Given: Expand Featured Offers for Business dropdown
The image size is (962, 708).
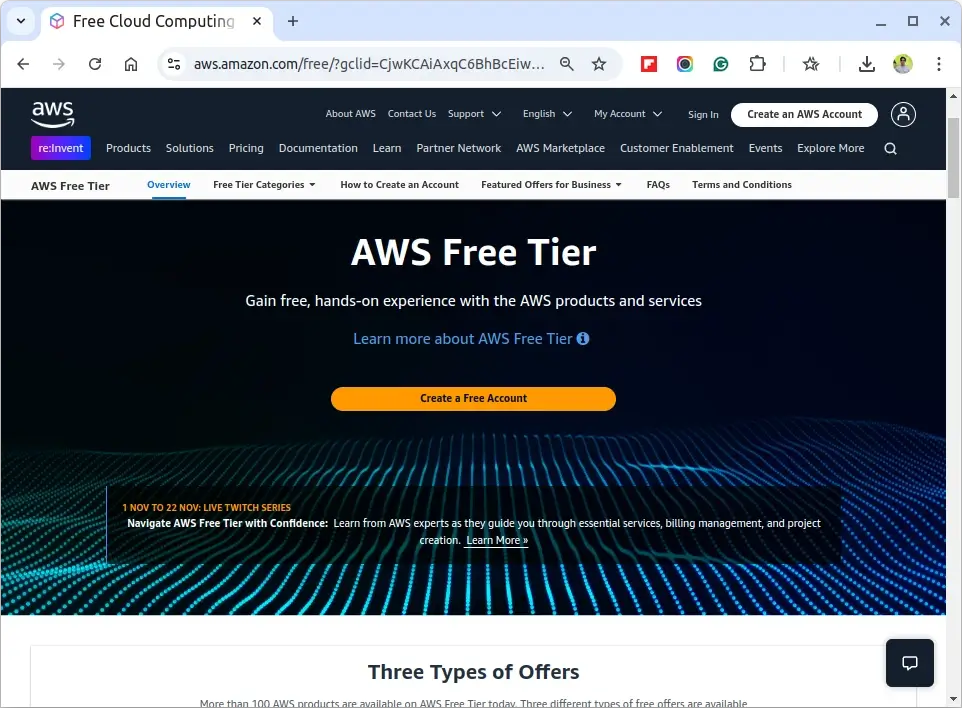Looking at the screenshot, I should point(551,185).
